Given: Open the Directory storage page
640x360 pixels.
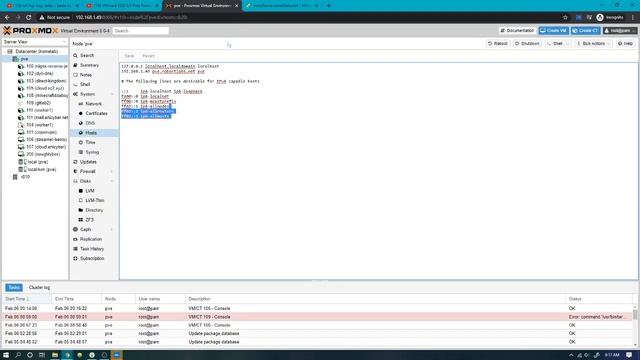Looking at the screenshot, I should (x=94, y=210).
